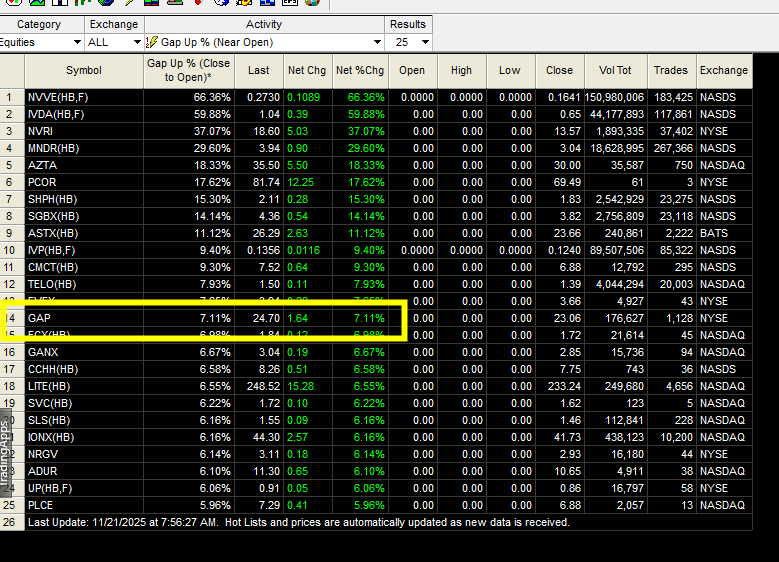This screenshot has width=779, height=562.
Task: Select the IVDA(HB,F) symbol cell
Action: (x=84, y=114)
